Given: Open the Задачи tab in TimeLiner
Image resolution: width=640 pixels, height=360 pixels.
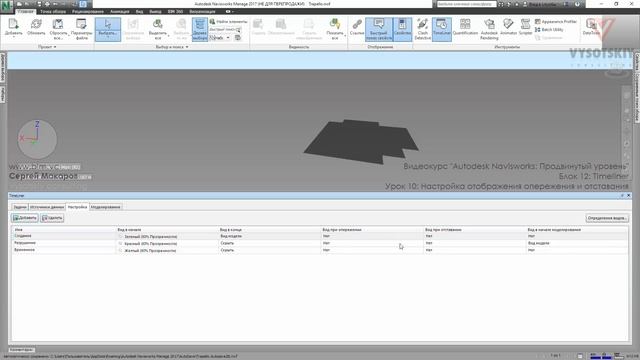Looking at the screenshot, I should pyautogui.click(x=20, y=207).
